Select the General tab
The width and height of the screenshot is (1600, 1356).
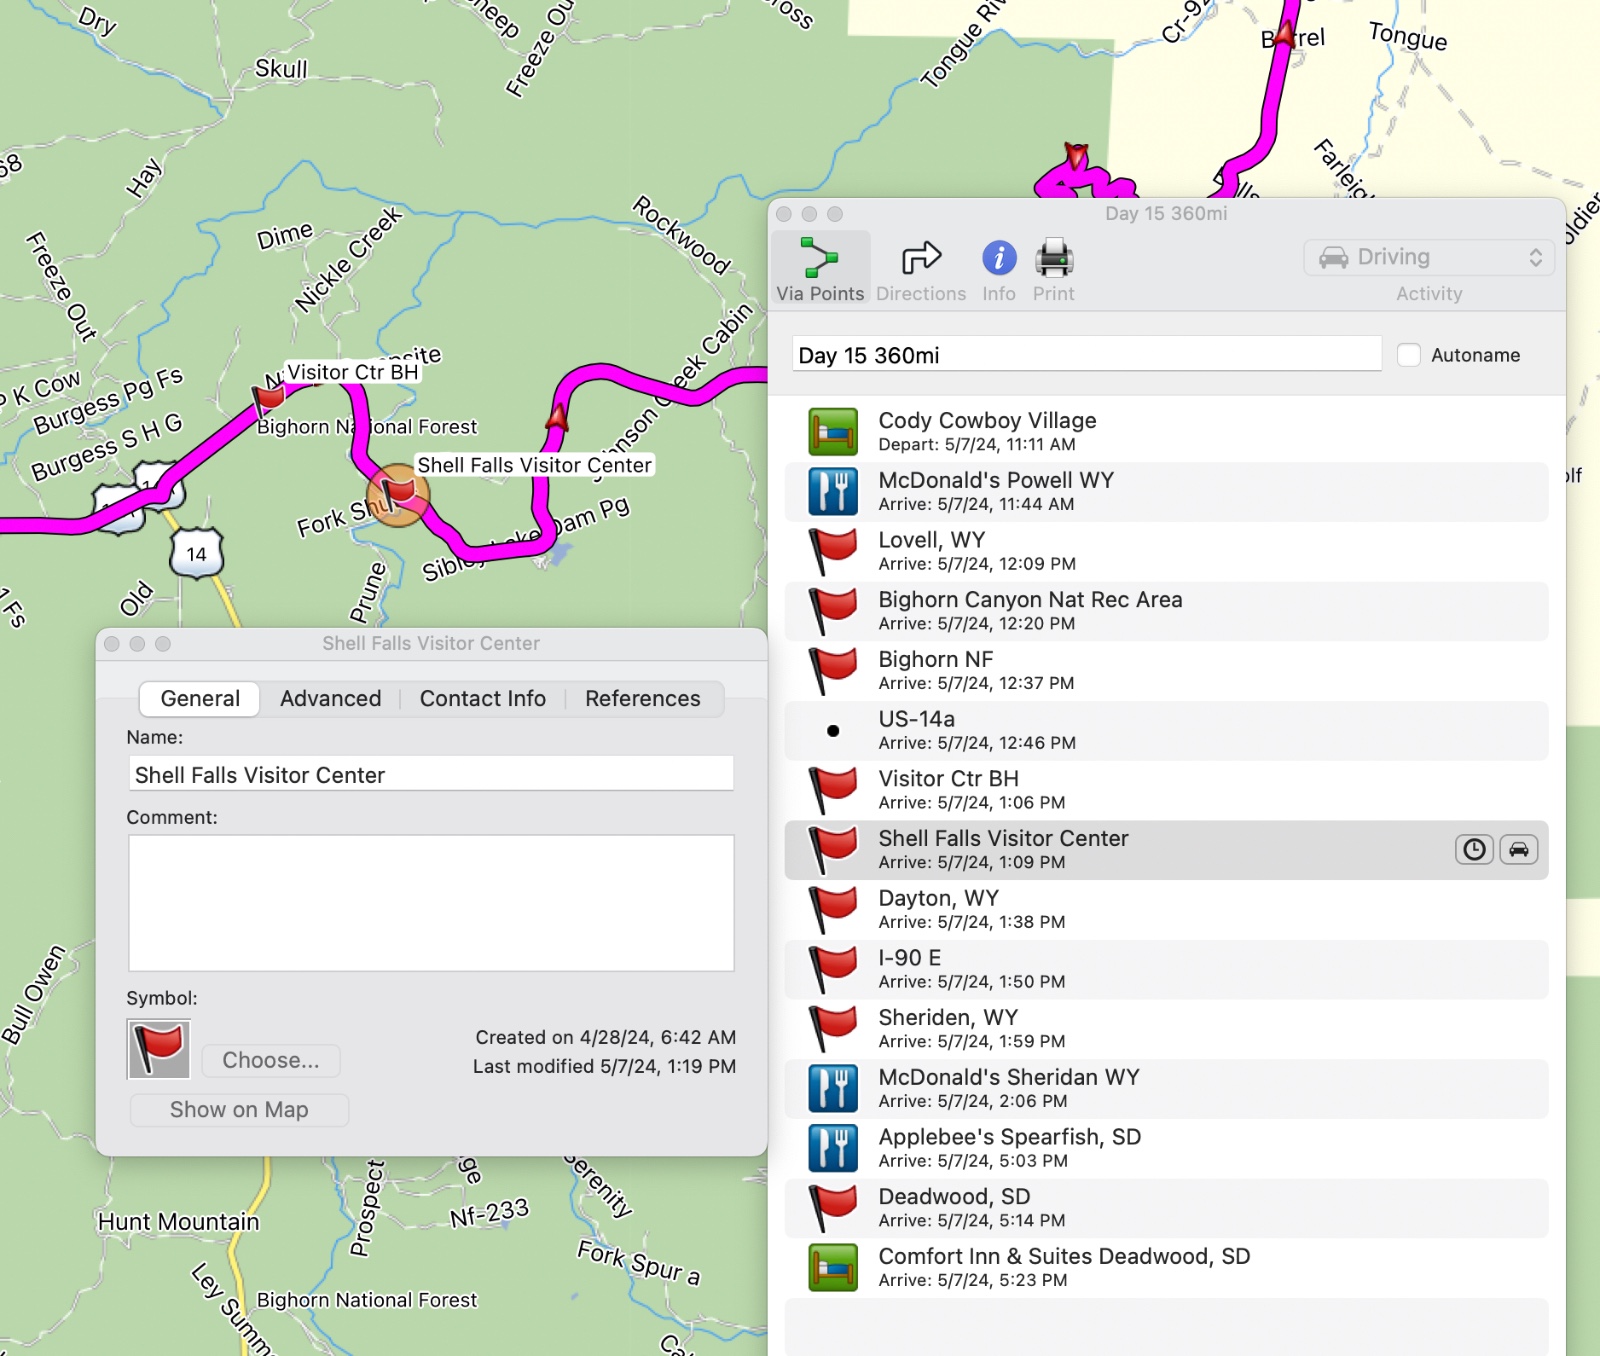[200, 699]
